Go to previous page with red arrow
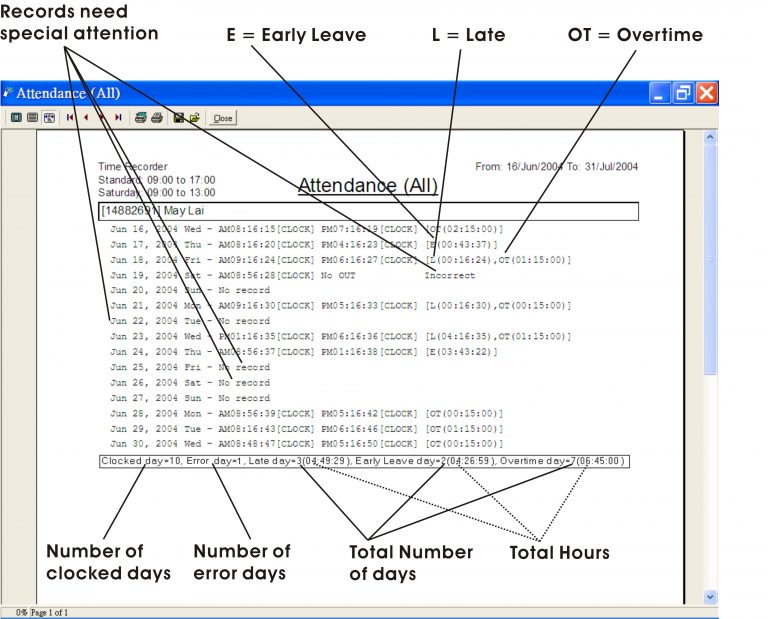 pyautogui.click(x=86, y=117)
